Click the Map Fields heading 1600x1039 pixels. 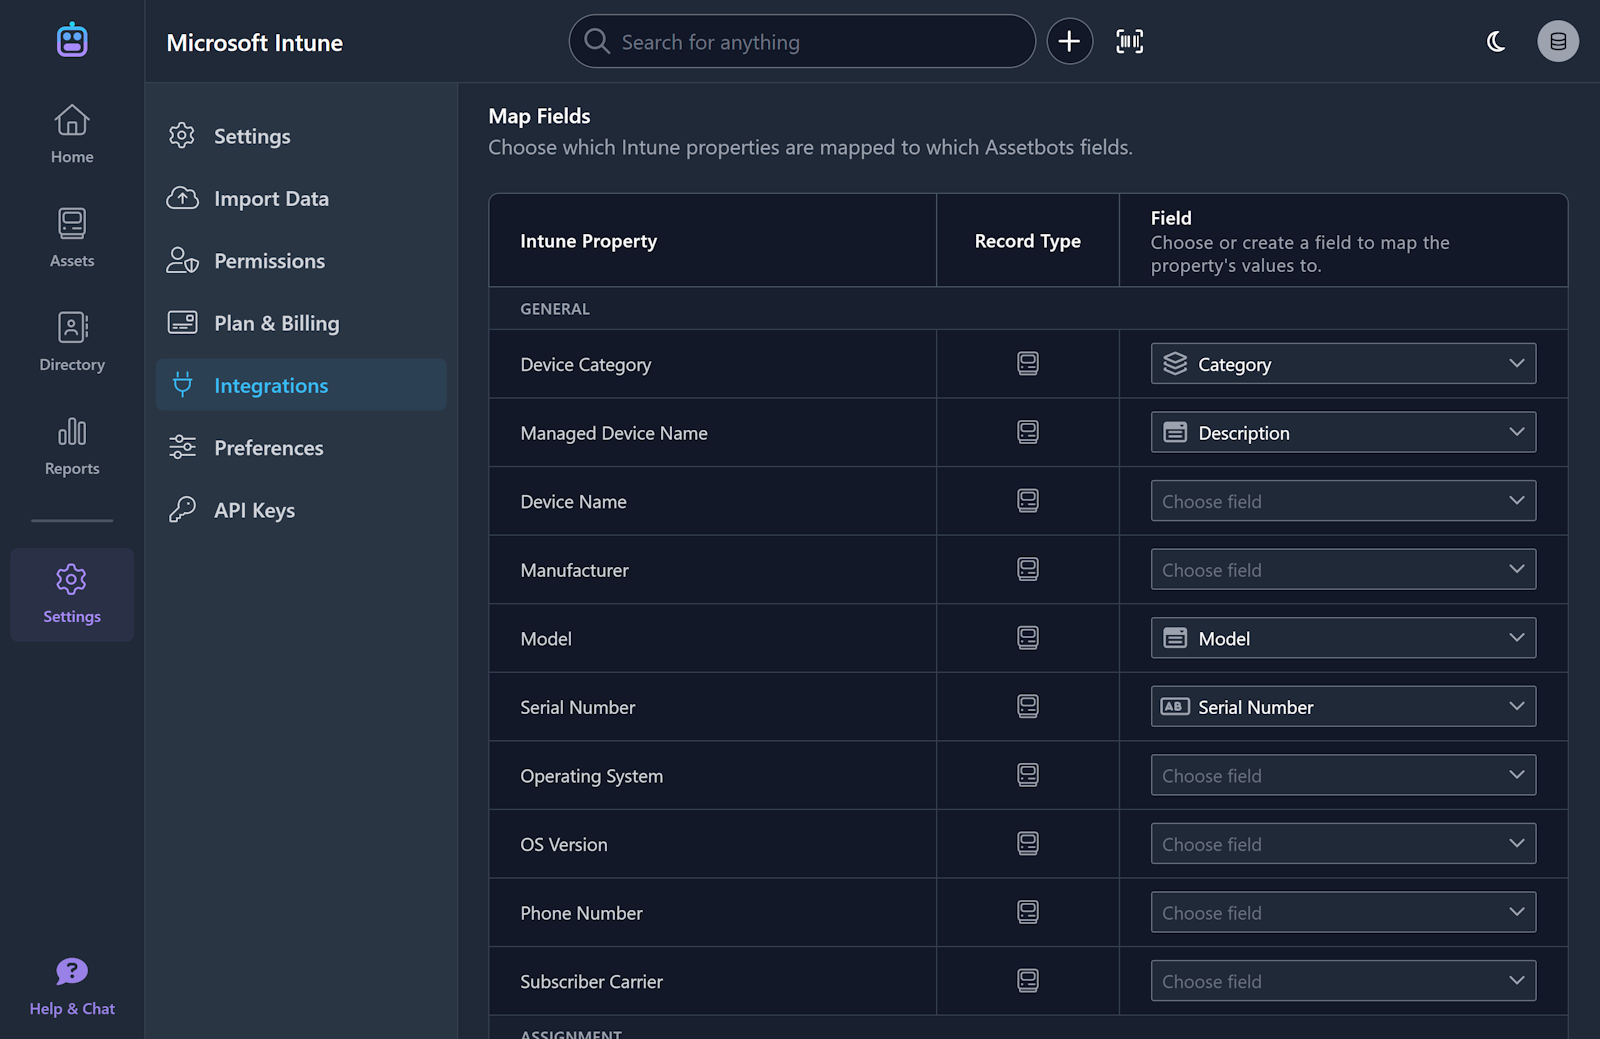point(539,116)
